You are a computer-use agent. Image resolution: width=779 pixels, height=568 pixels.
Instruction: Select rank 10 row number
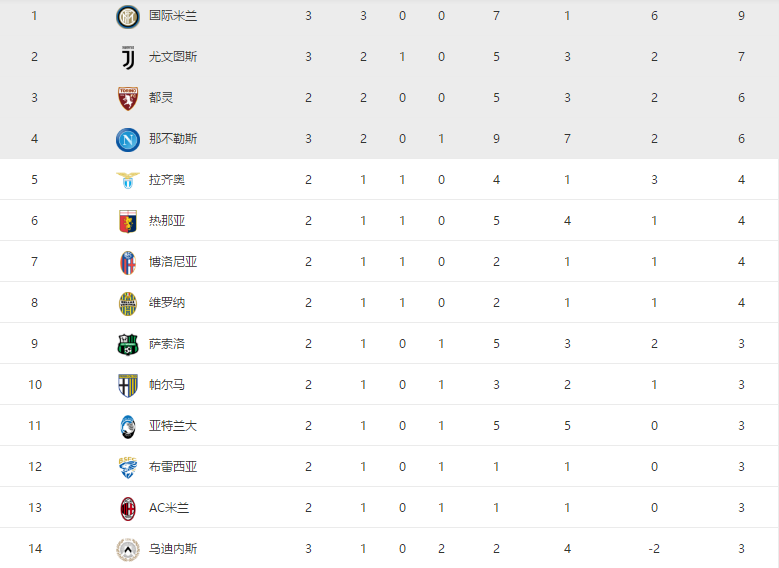(35, 385)
